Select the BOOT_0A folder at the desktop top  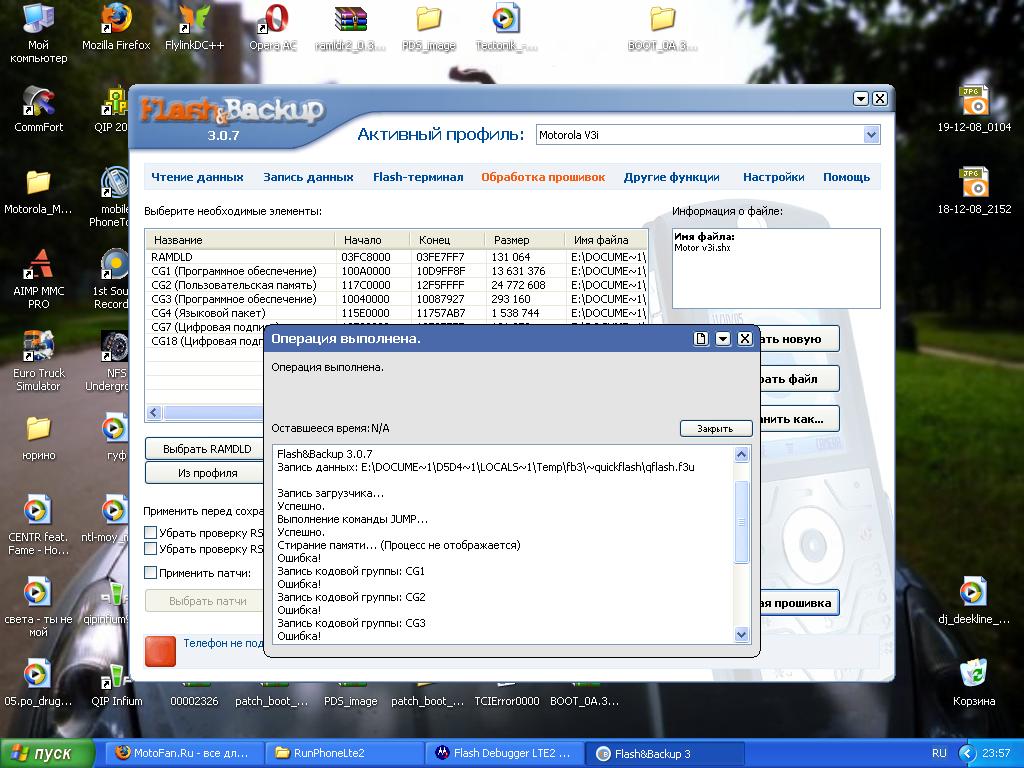662,27
